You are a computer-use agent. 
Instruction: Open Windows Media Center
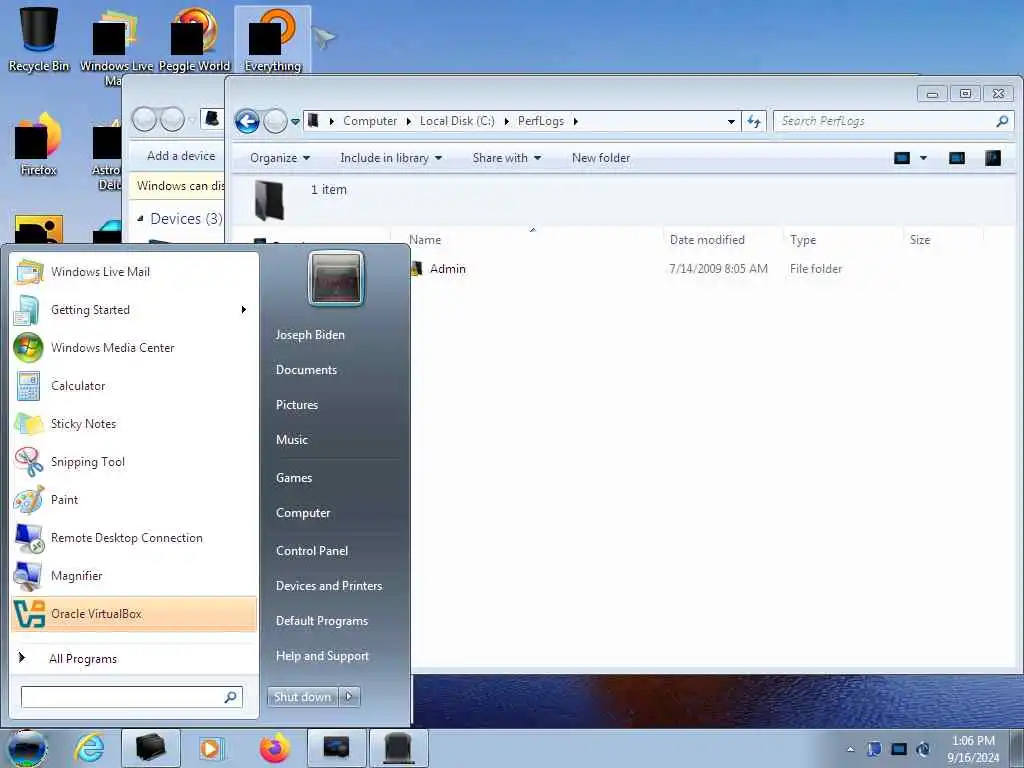click(x=134, y=347)
